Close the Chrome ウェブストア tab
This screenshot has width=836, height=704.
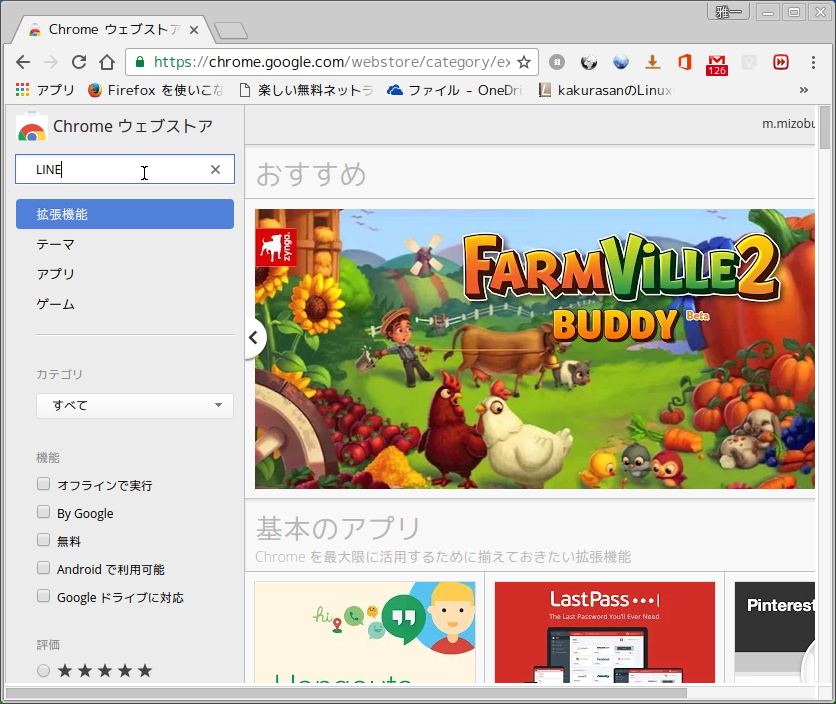point(194,30)
